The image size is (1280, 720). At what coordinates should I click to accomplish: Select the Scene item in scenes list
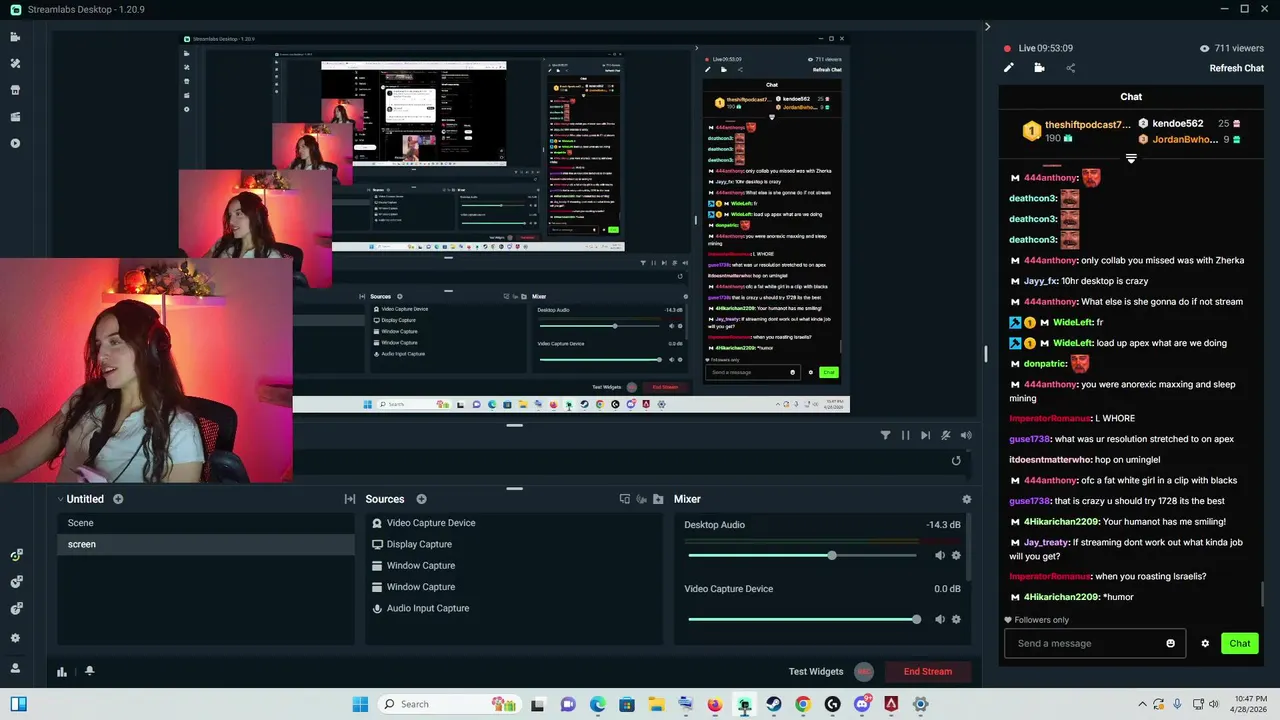[x=205, y=523]
